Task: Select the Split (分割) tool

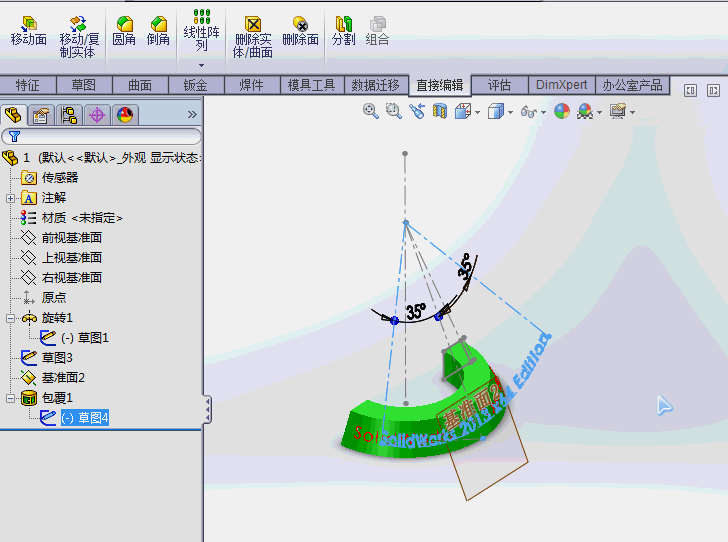Action: (344, 31)
